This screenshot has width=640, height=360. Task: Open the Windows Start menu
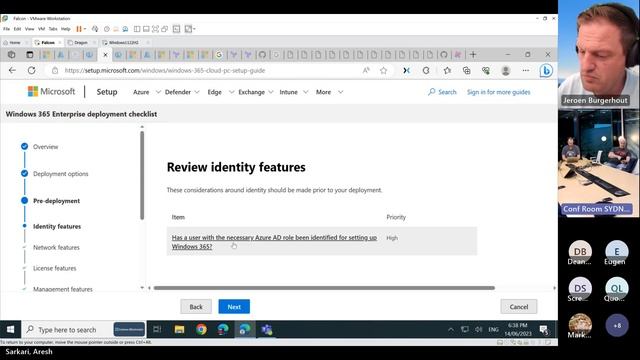(x=11, y=329)
